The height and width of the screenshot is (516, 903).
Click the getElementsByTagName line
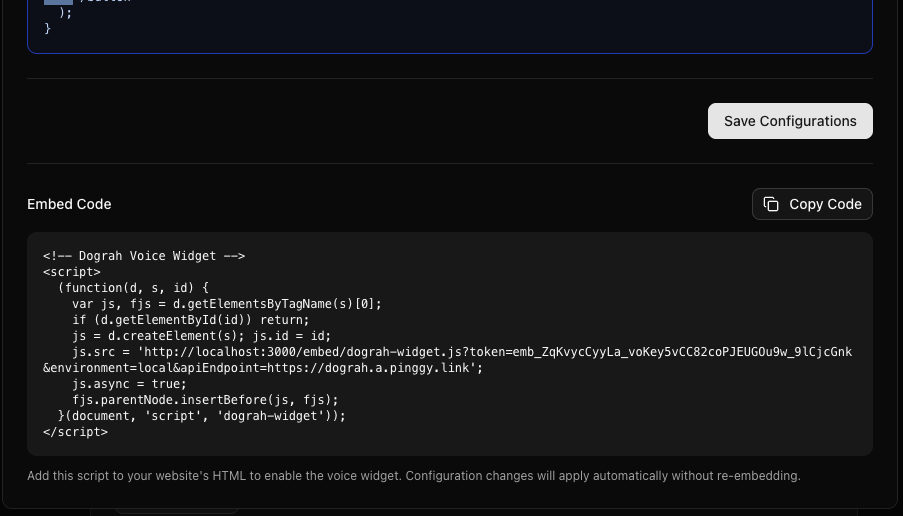pyautogui.click(x=227, y=303)
